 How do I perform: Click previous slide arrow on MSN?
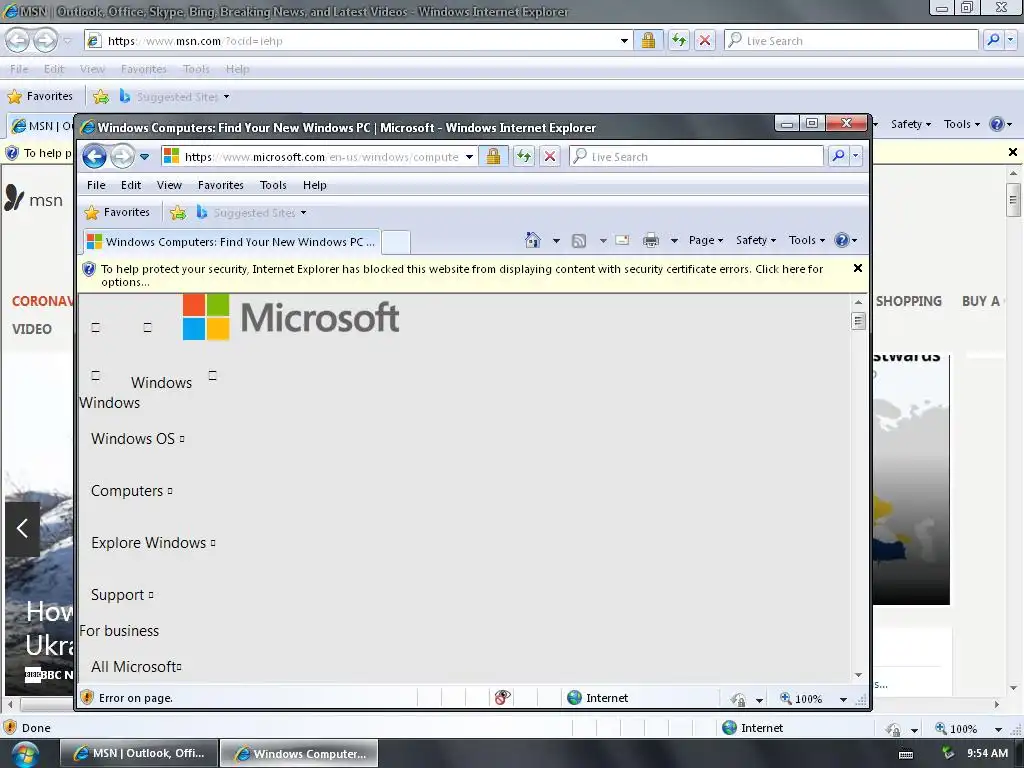[22, 528]
